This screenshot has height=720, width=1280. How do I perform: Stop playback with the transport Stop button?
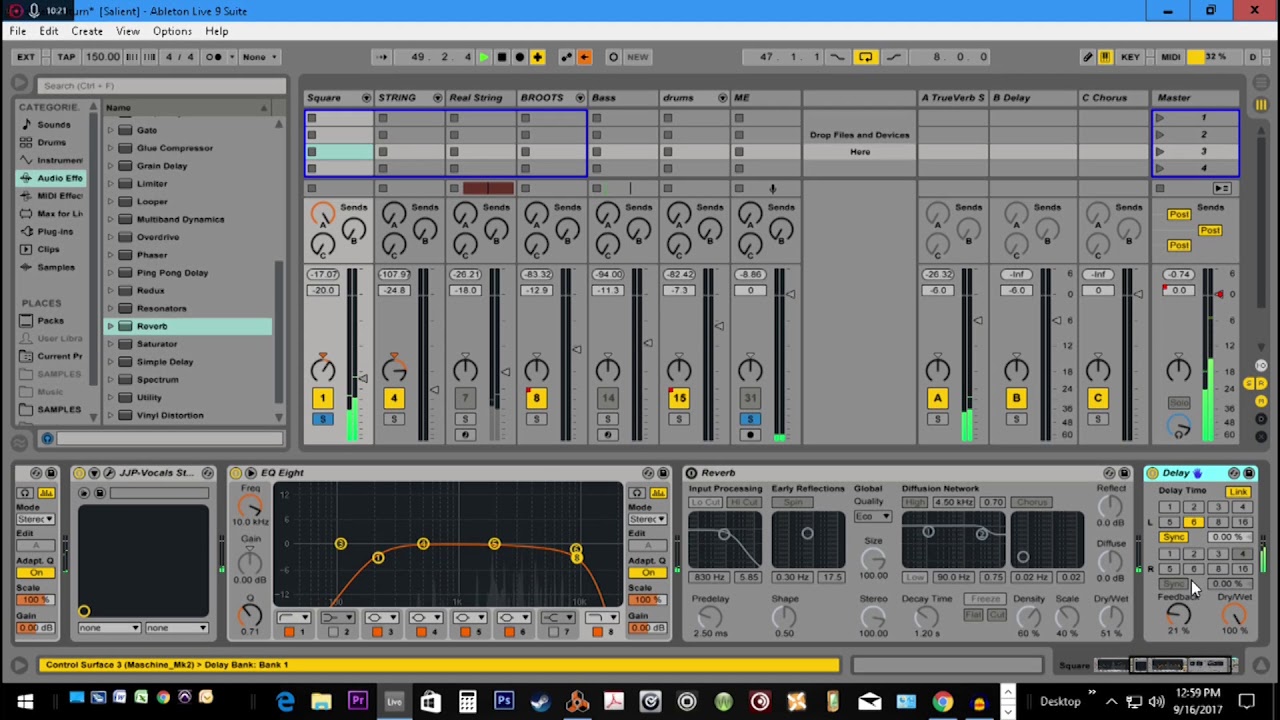point(502,57)
